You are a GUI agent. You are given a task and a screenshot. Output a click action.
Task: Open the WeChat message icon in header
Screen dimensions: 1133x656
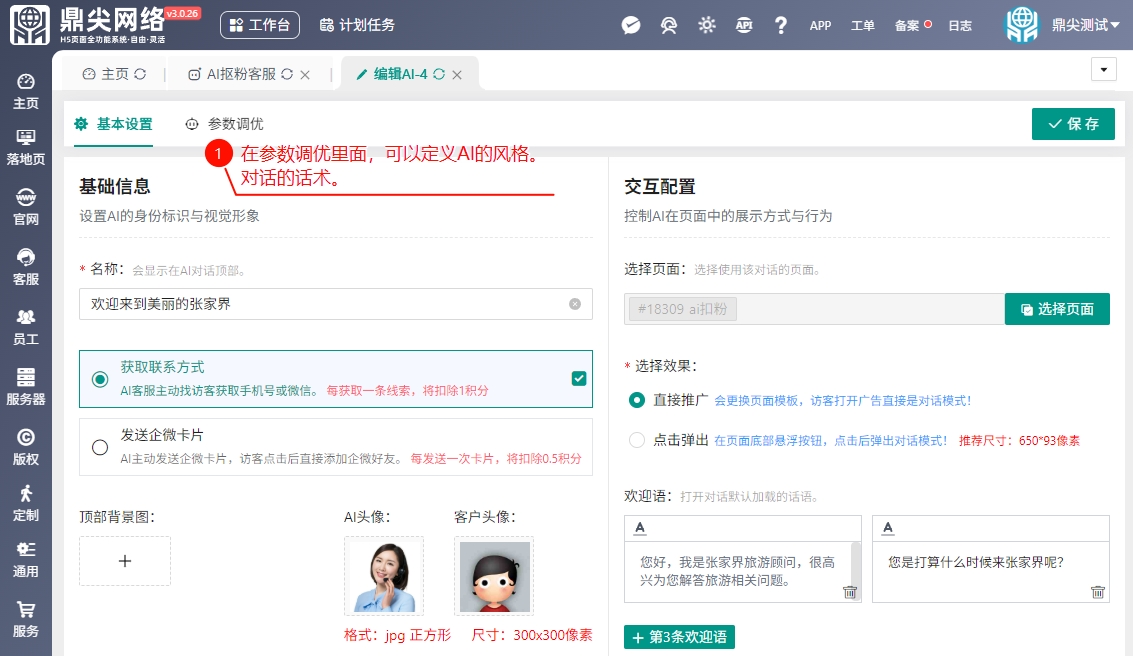tap(631, 25)
